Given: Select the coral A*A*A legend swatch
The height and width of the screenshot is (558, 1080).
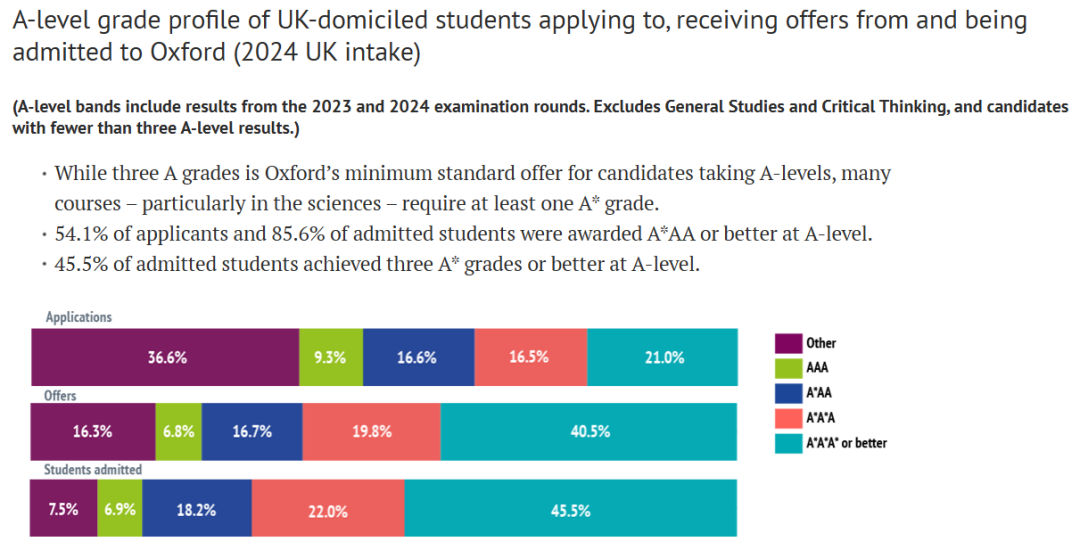Looking at the screenshot, I should (789, 417).
